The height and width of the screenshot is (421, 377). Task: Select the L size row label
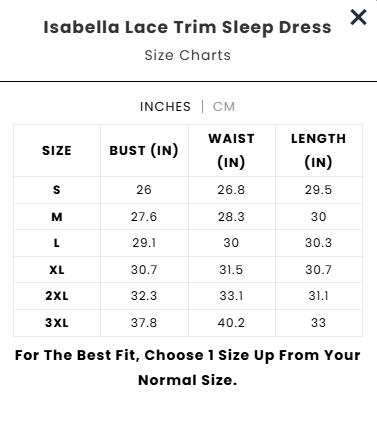click(57, 243)
